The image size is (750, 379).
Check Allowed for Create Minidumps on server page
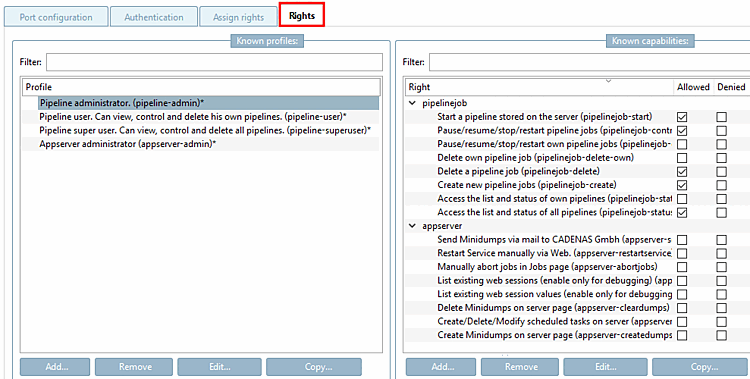point(682,335)
